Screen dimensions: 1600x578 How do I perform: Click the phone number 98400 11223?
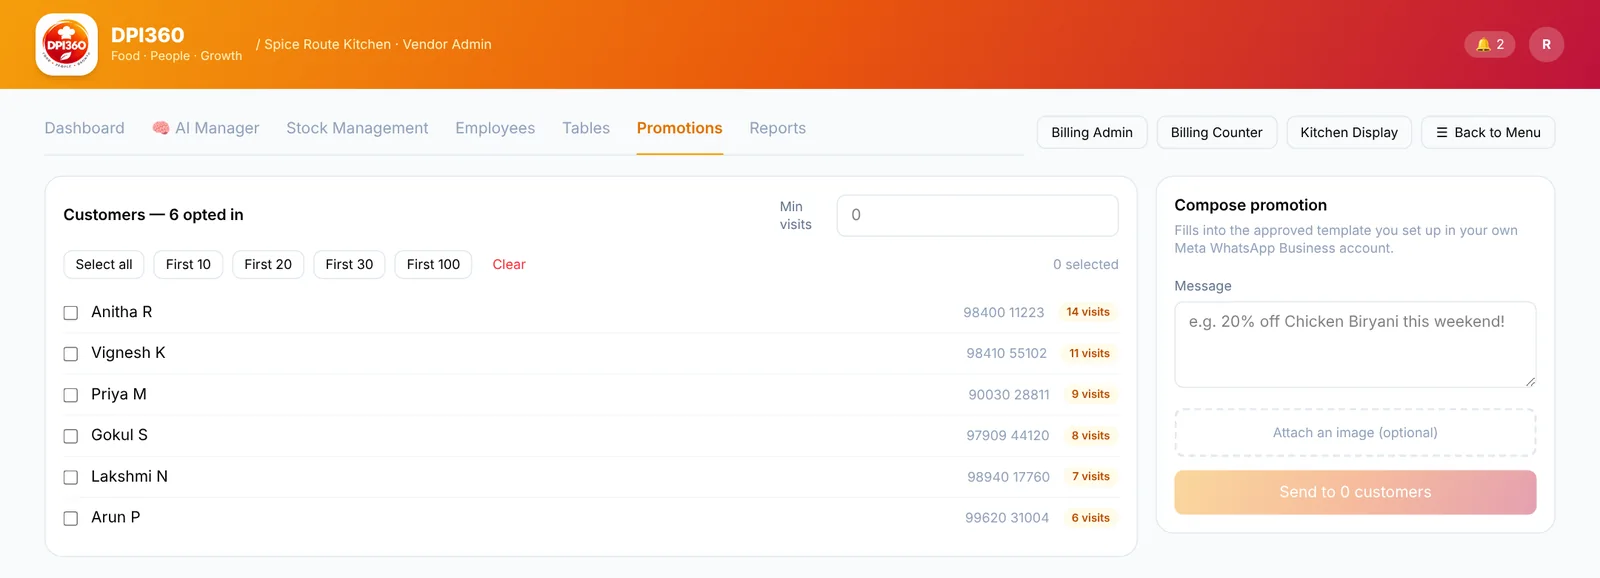click(x=1003, y=312)
